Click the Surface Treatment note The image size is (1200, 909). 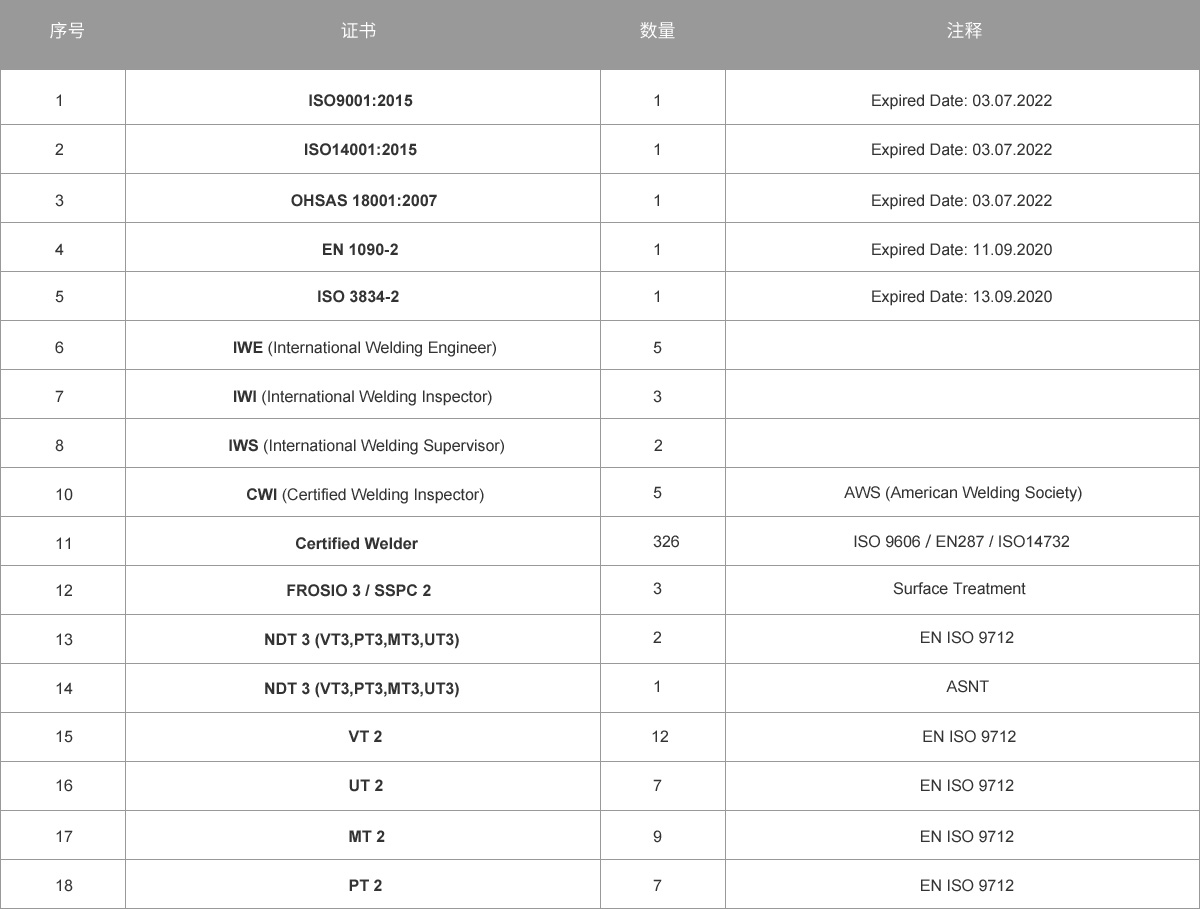pos(959,588)
